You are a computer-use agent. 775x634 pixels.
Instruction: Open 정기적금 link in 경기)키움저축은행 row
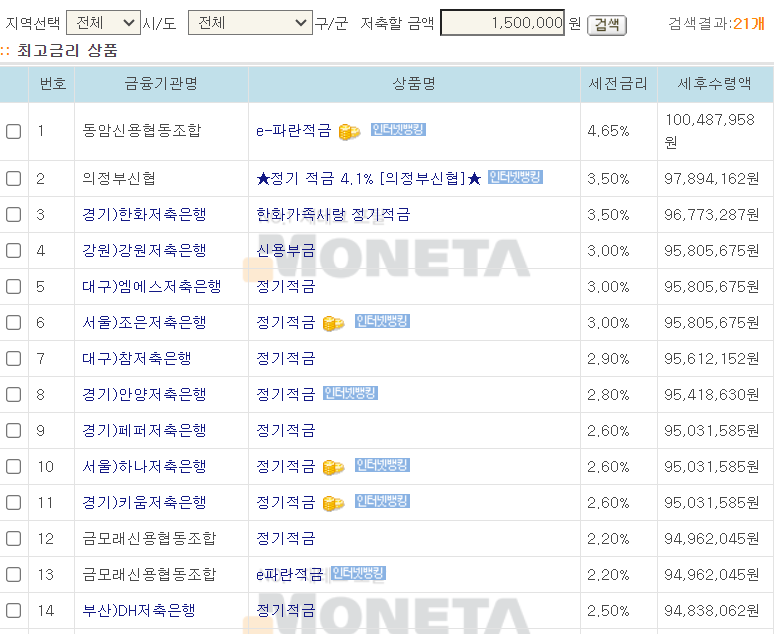[x=286, y=503]
